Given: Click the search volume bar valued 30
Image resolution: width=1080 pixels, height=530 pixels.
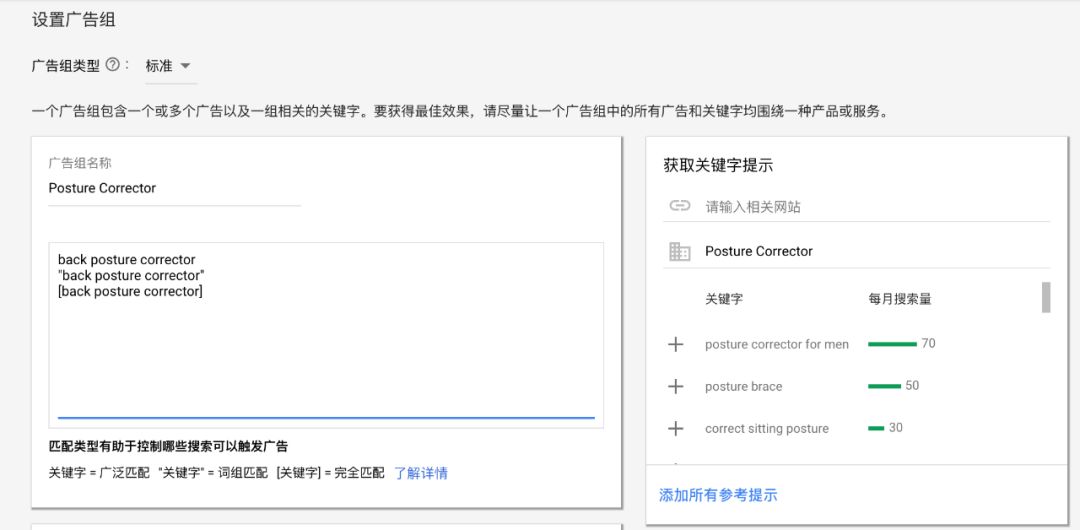Looking at the screenshot, I should [876, 428].
